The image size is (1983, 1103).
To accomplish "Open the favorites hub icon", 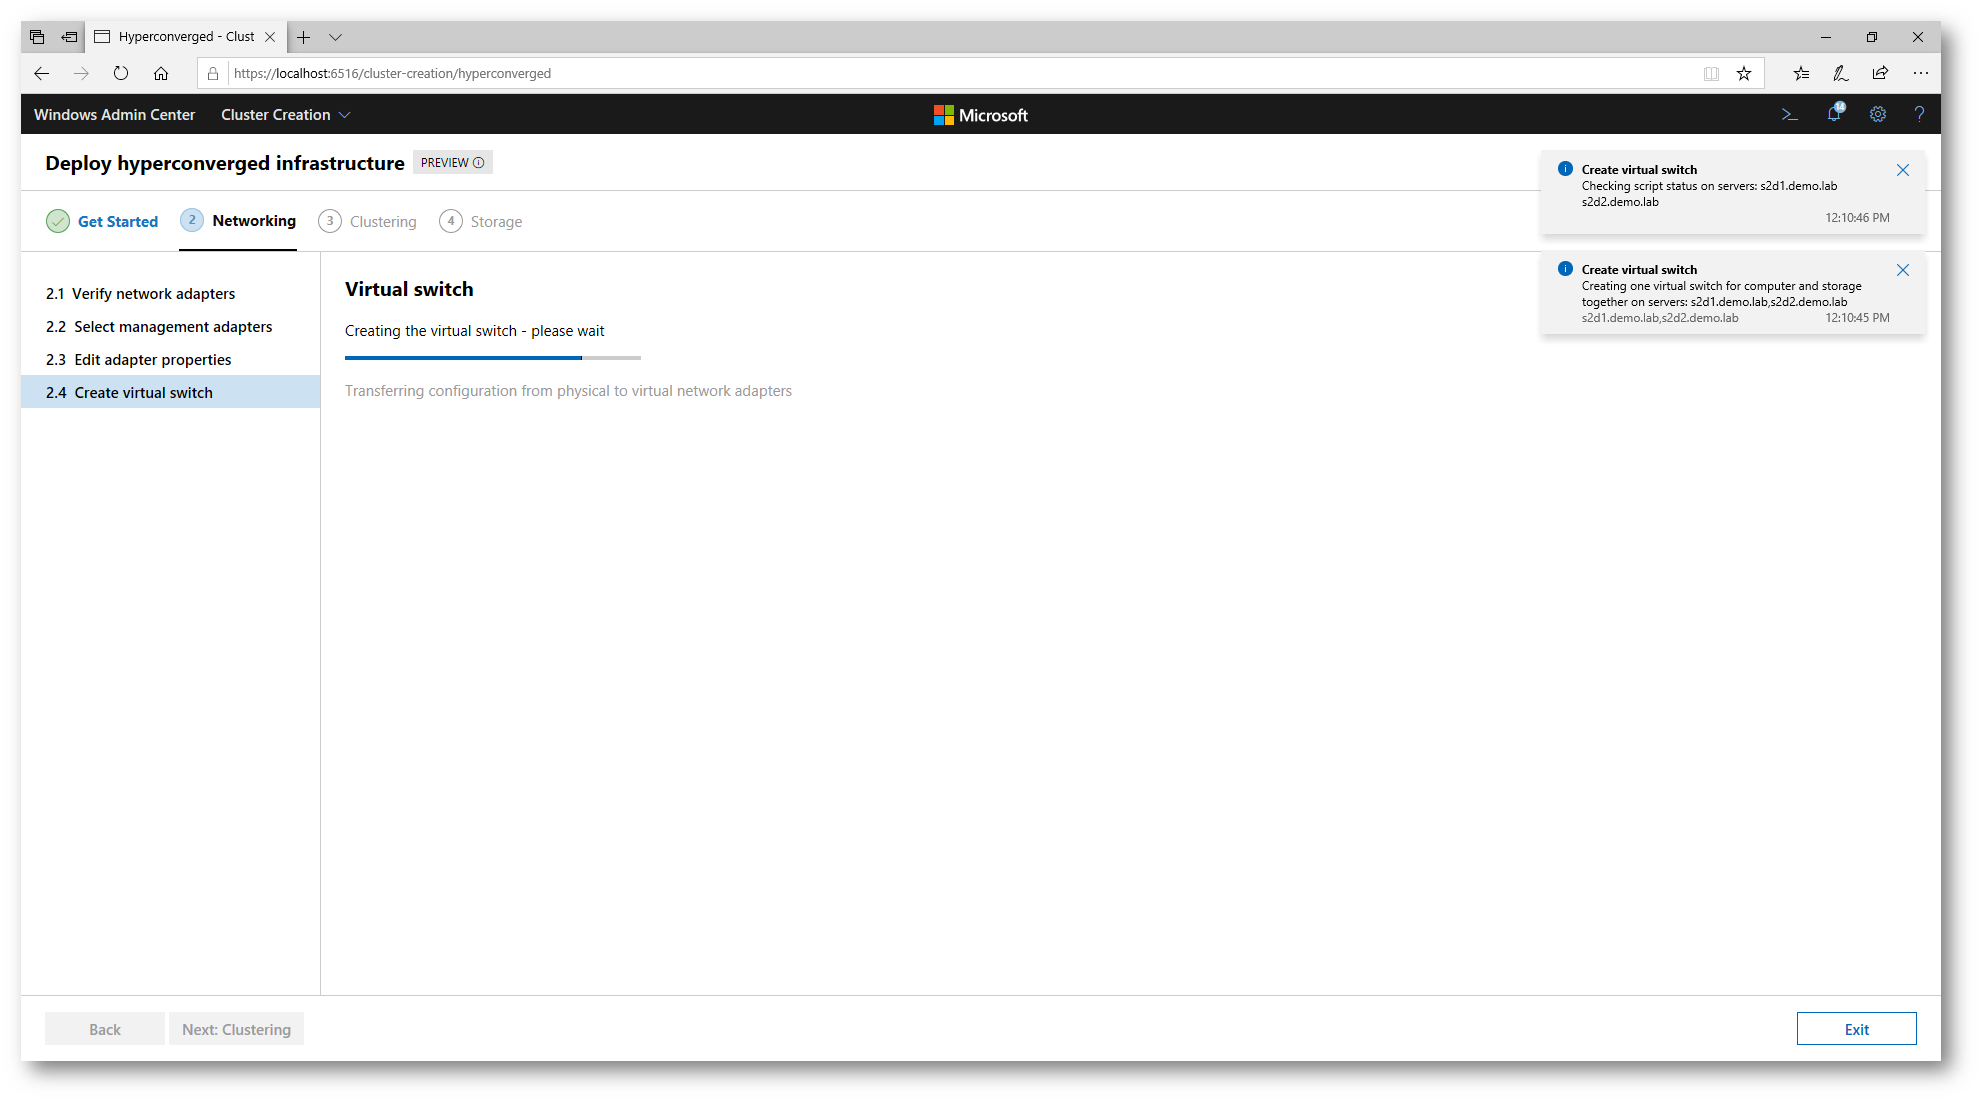I will click(x=1801, y=73).
